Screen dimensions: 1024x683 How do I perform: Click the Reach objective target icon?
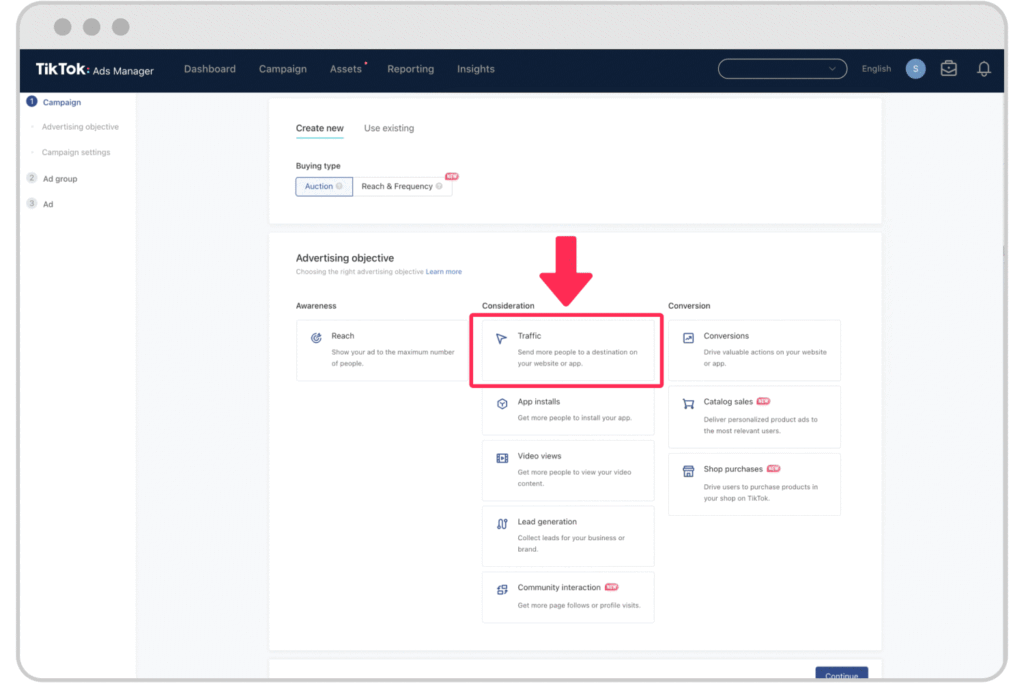pos(316,338)
